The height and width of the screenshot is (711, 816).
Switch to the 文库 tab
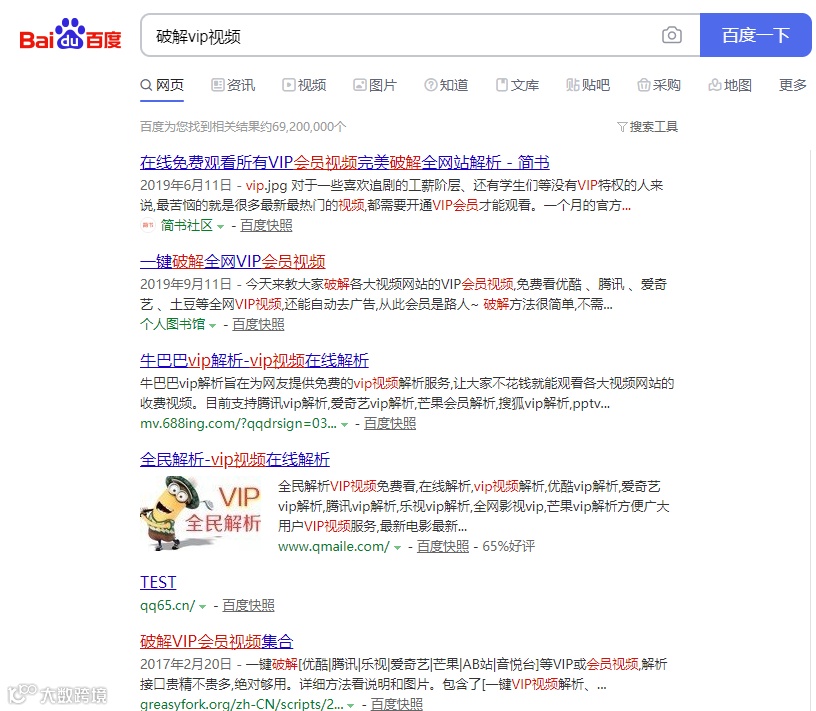pos(517,85)
